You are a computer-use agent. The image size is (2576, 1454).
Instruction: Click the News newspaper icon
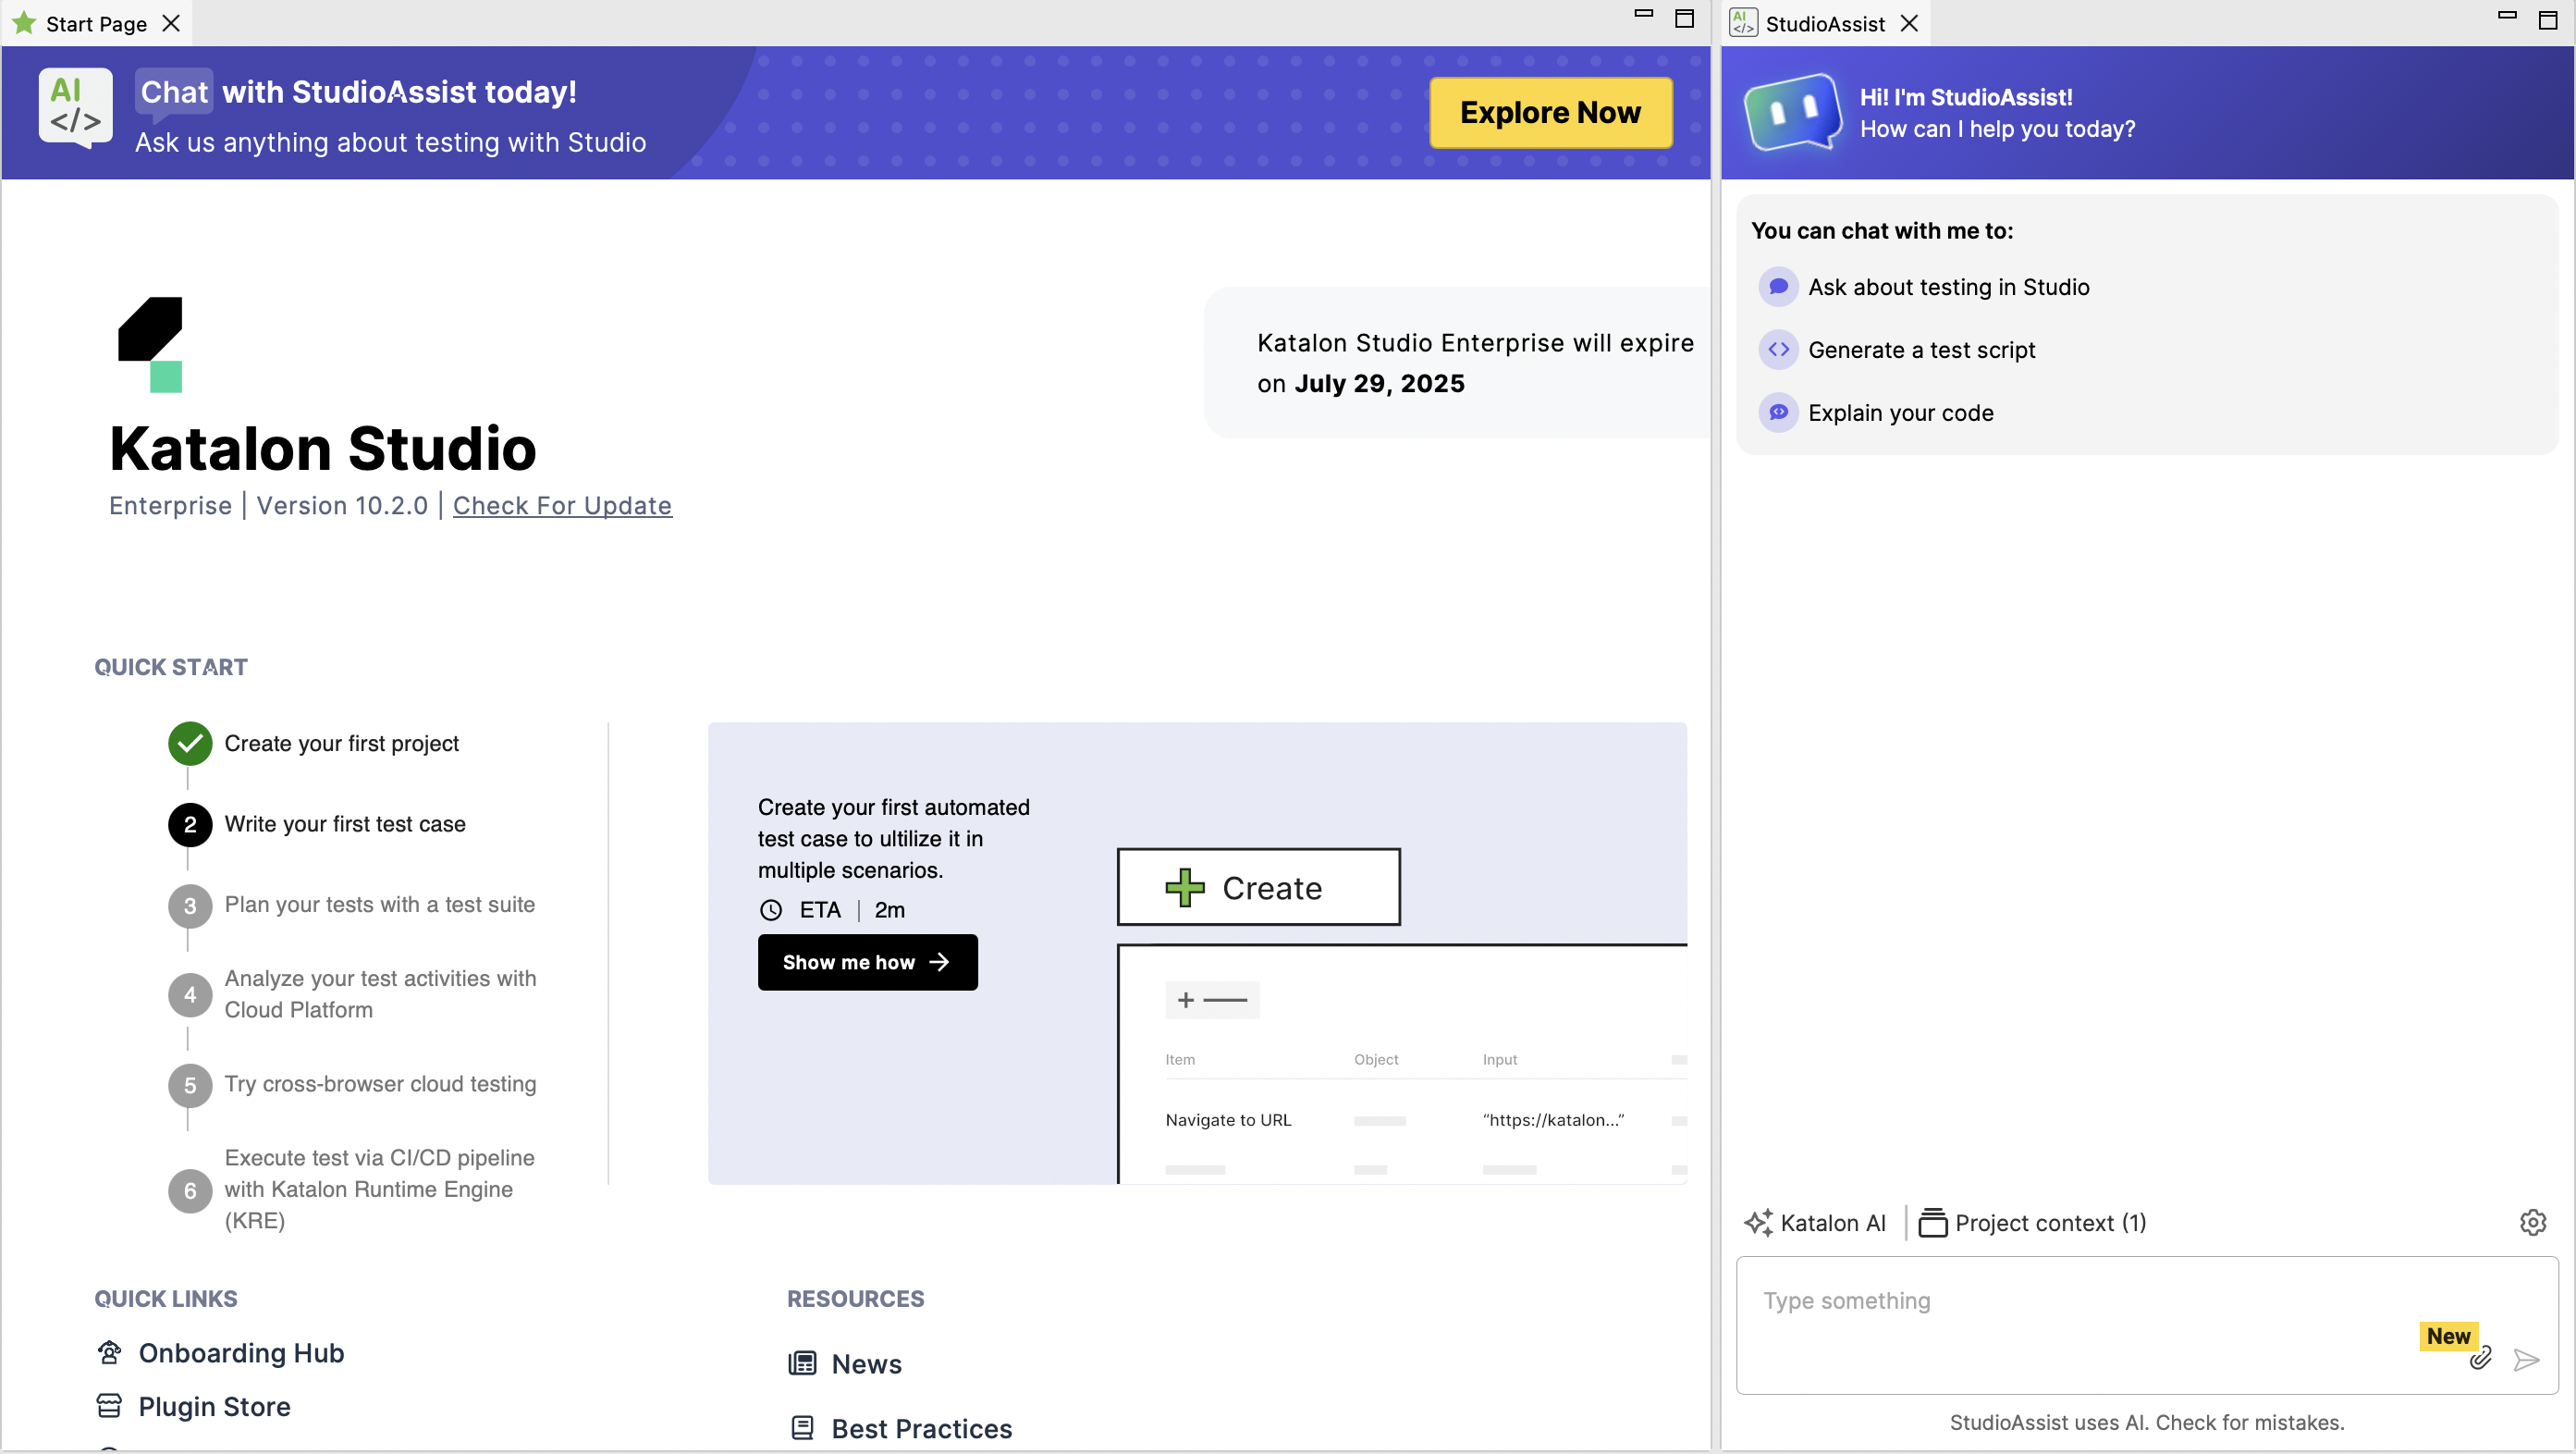coord(802,1363)
